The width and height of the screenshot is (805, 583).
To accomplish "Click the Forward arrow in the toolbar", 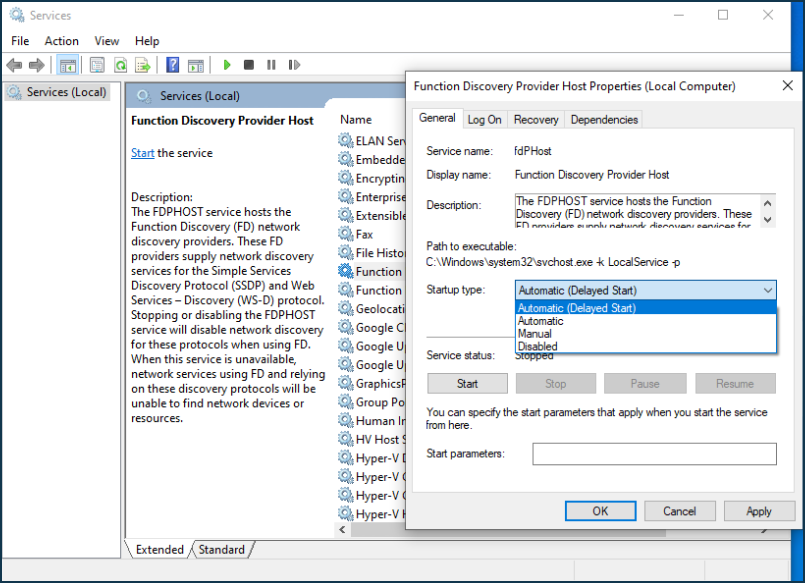I will (36, 65).
